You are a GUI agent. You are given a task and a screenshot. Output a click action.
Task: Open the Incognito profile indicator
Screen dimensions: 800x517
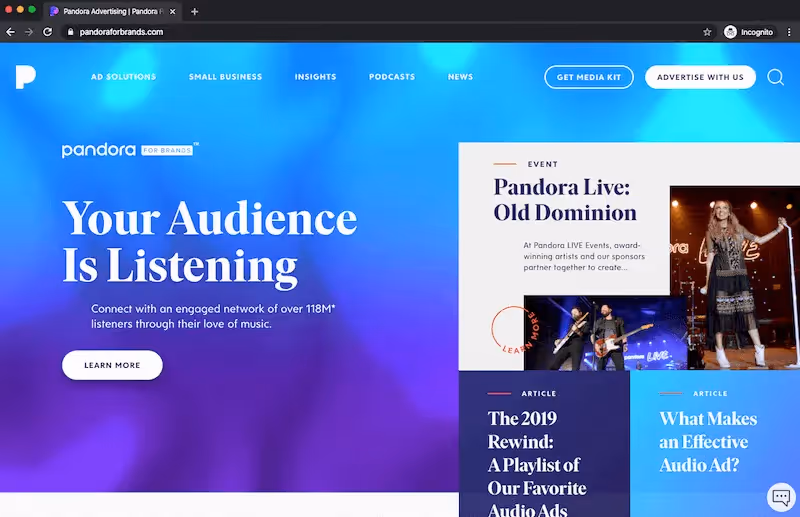coord(748,32)
